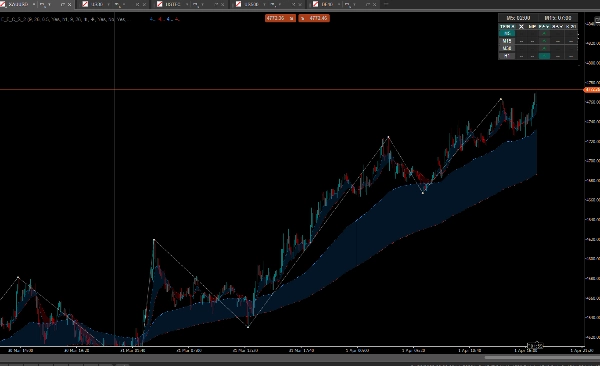
Task: Close the fifth chart tab
Action: tap(374, 4)
